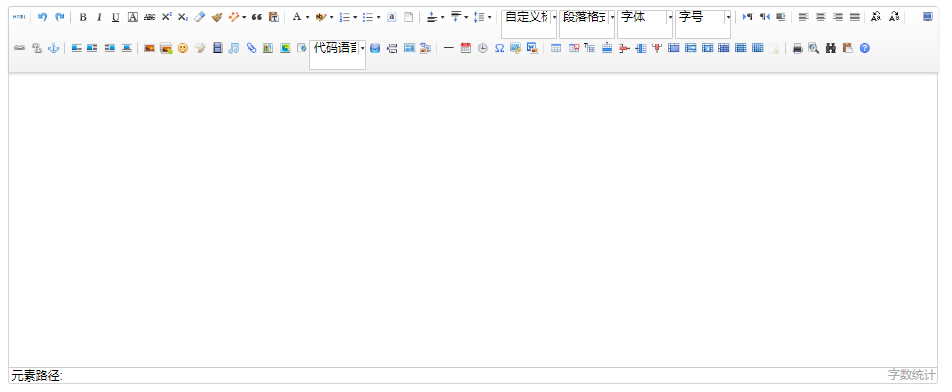Click inside the empty editing area

click(x=473, y=220)
